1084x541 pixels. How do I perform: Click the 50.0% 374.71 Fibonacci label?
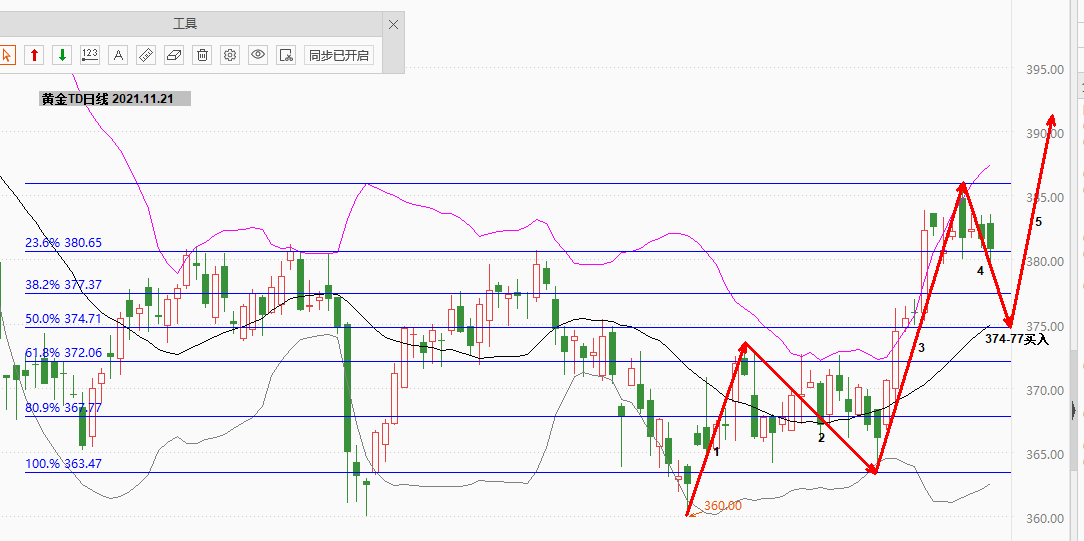click(x=64, y=319)
